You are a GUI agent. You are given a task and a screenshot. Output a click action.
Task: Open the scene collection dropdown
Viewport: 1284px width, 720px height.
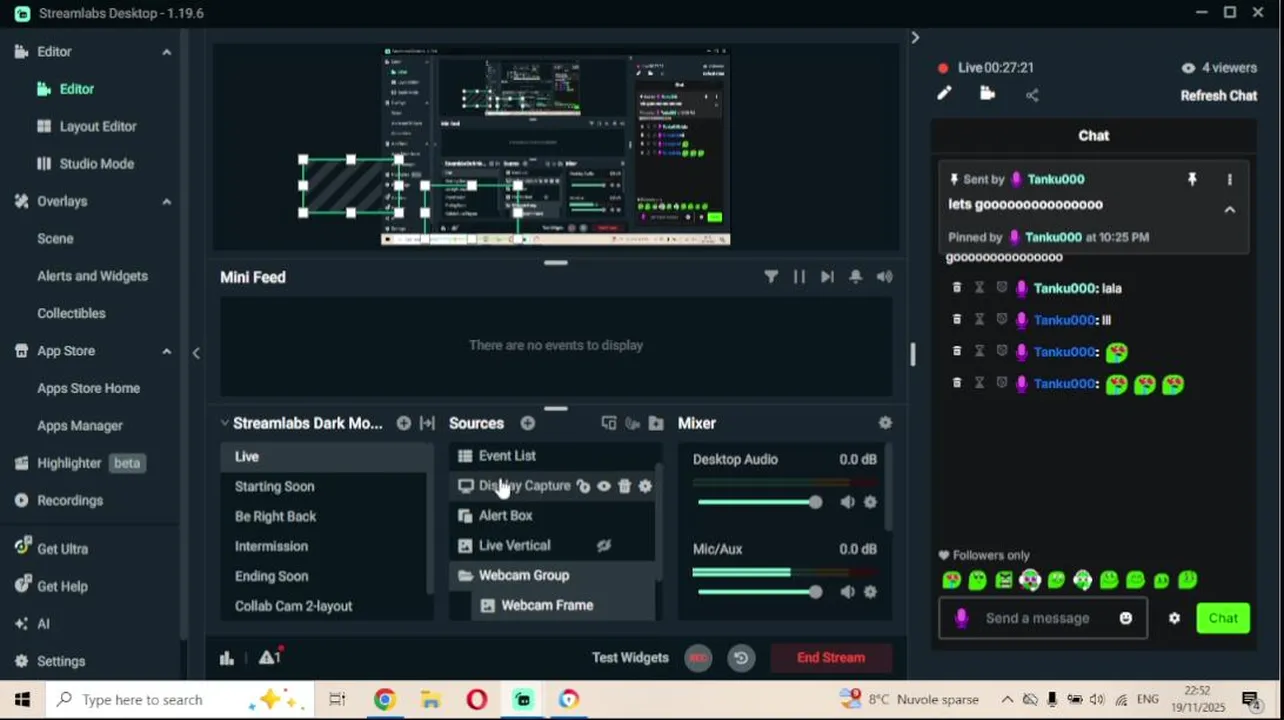[301, 423]
